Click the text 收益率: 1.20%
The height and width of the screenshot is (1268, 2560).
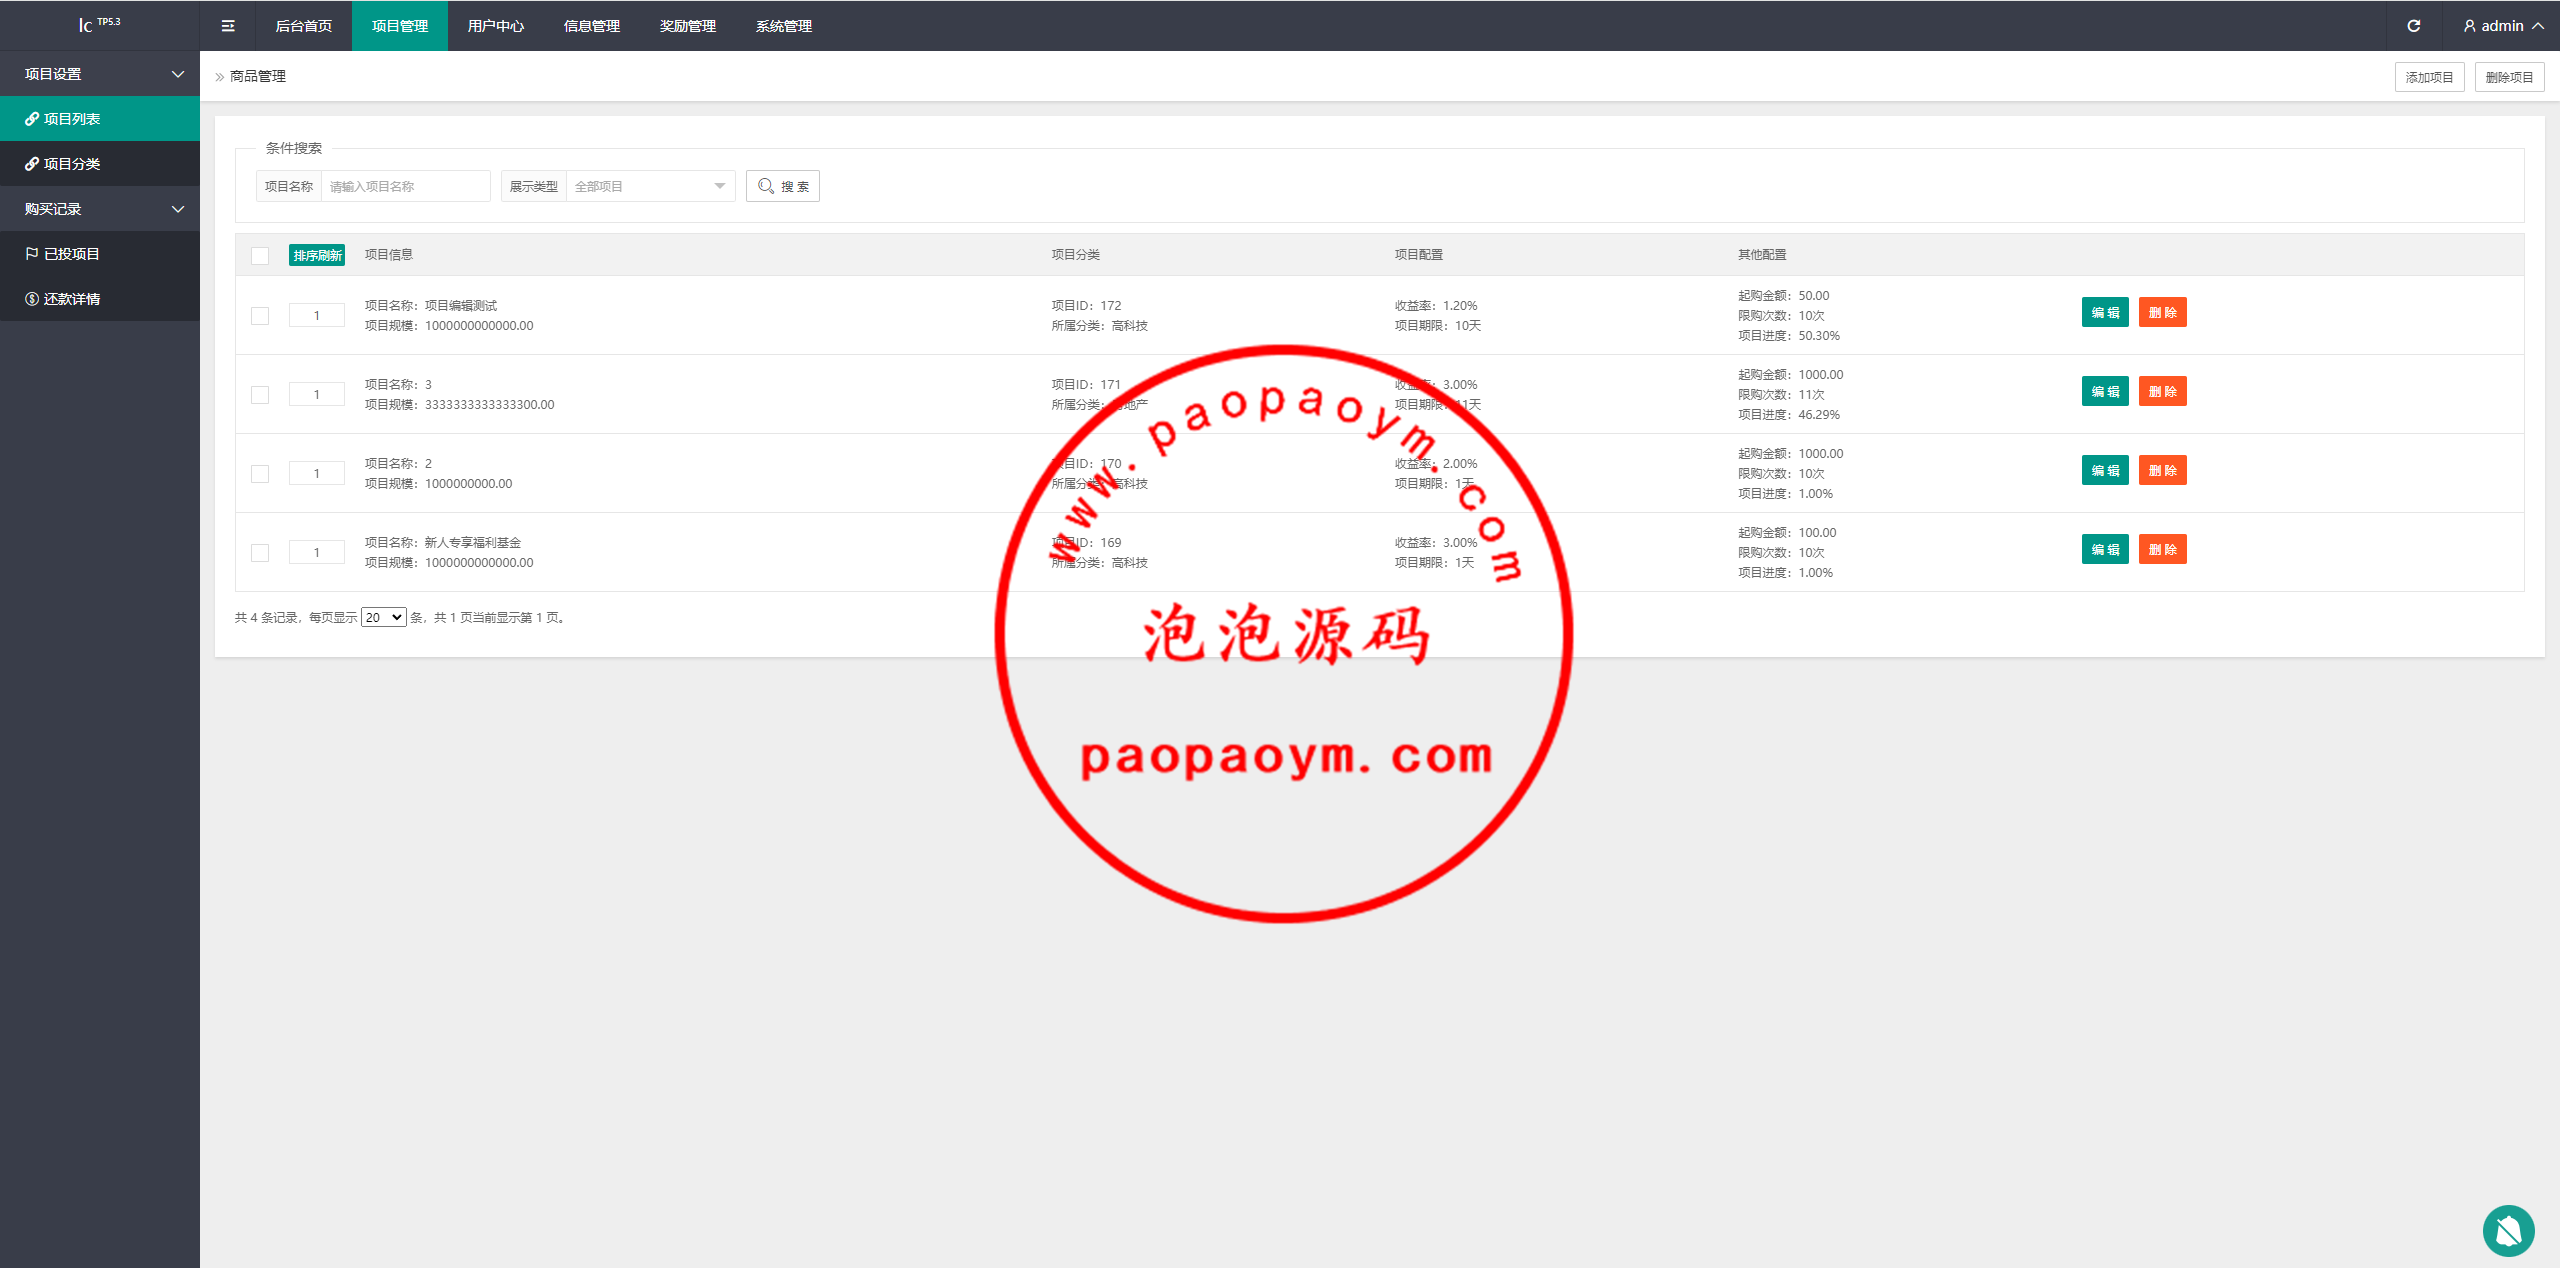pos(1436,306)
